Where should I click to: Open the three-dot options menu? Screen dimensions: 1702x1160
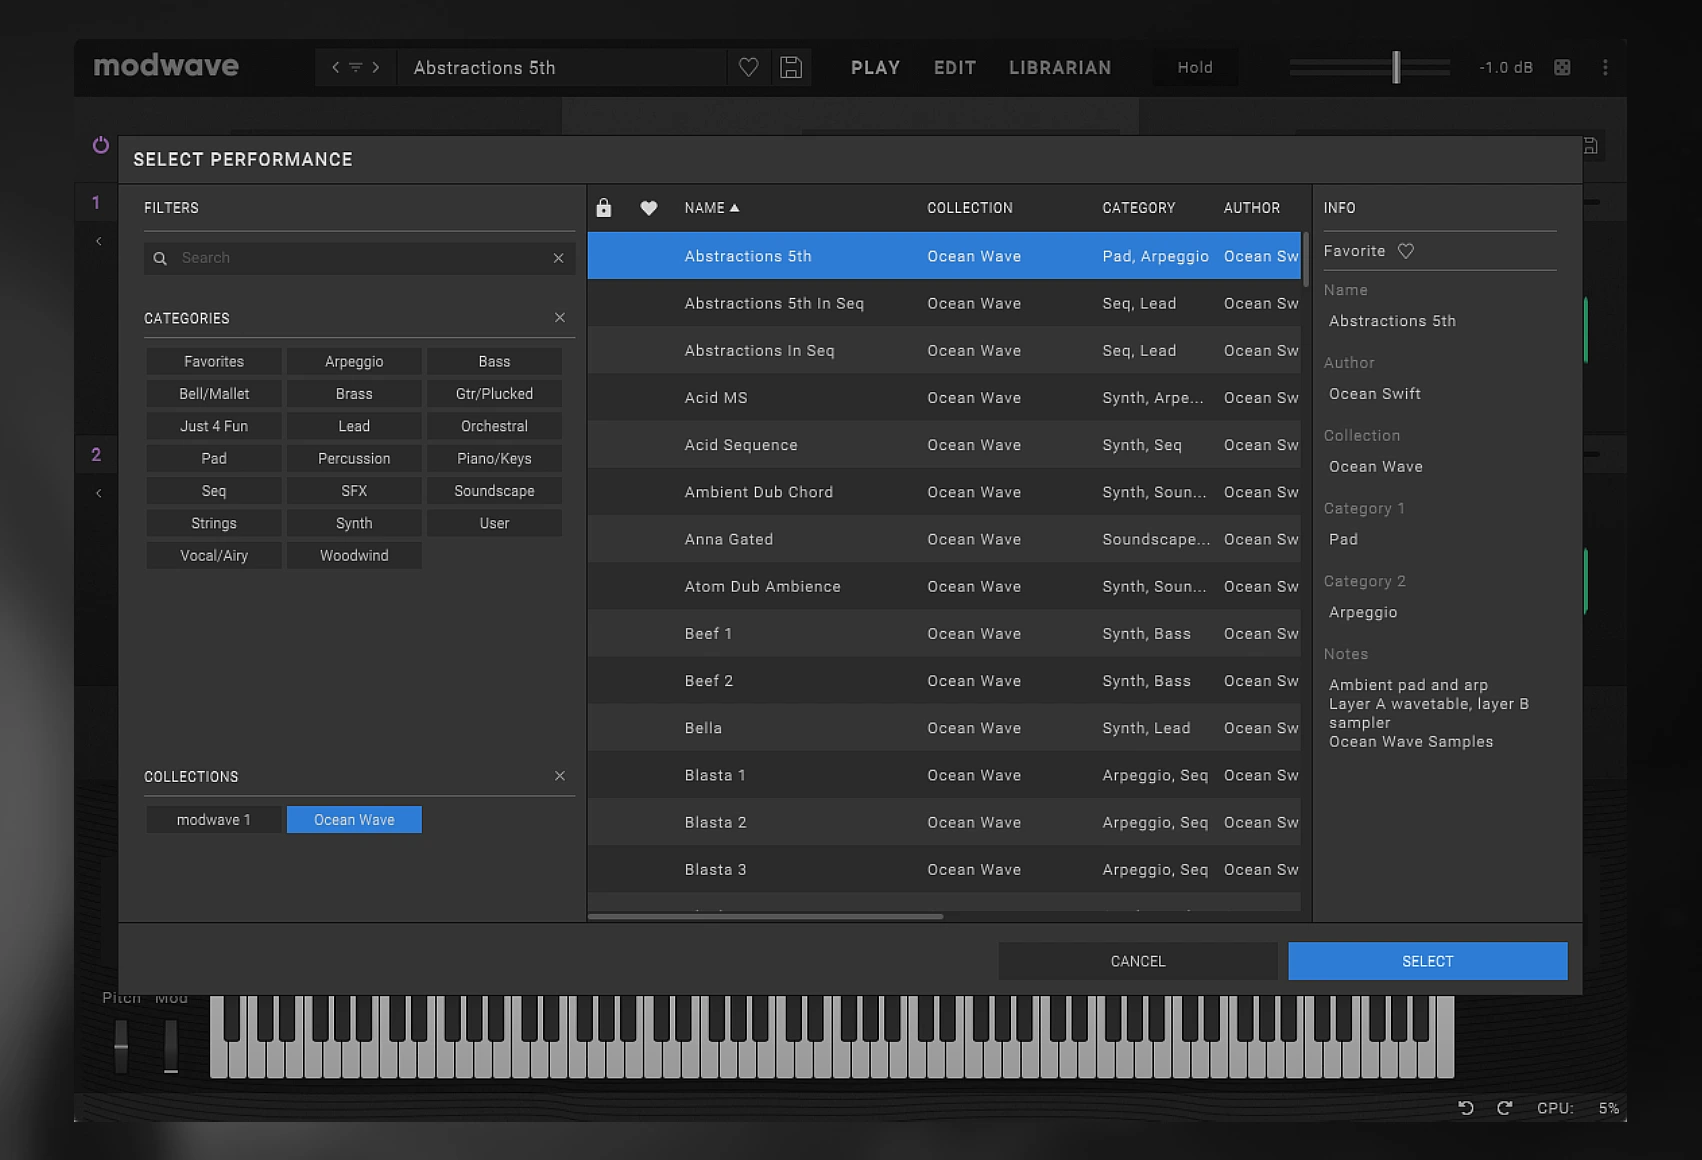click(1605, 67)
